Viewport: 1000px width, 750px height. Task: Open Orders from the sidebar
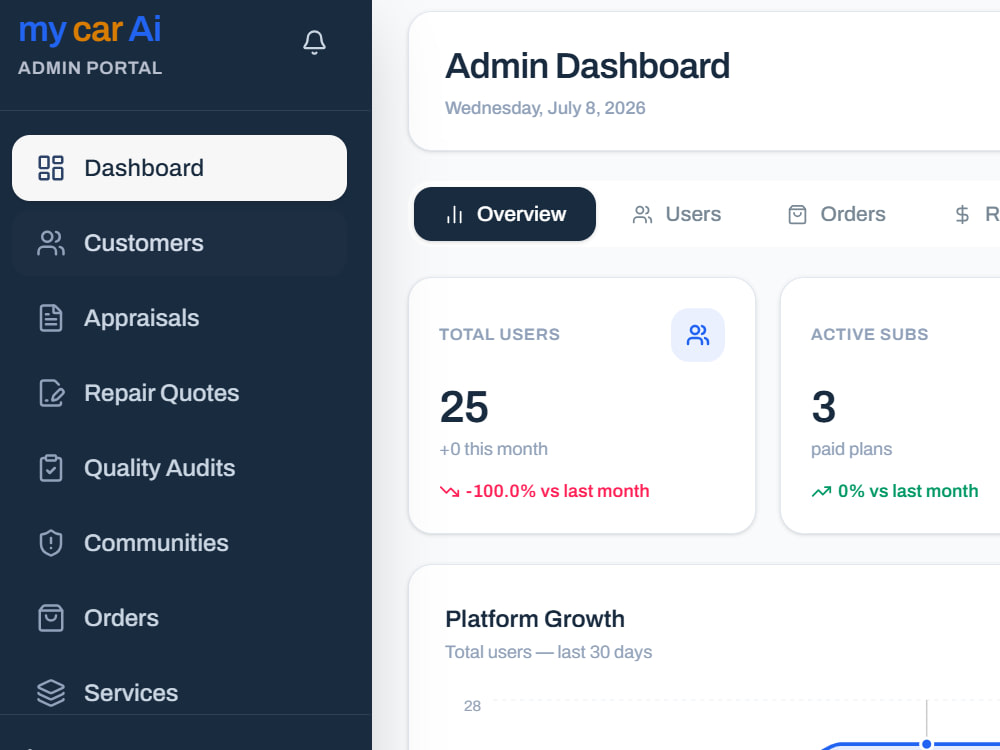(x=179, y=618)
